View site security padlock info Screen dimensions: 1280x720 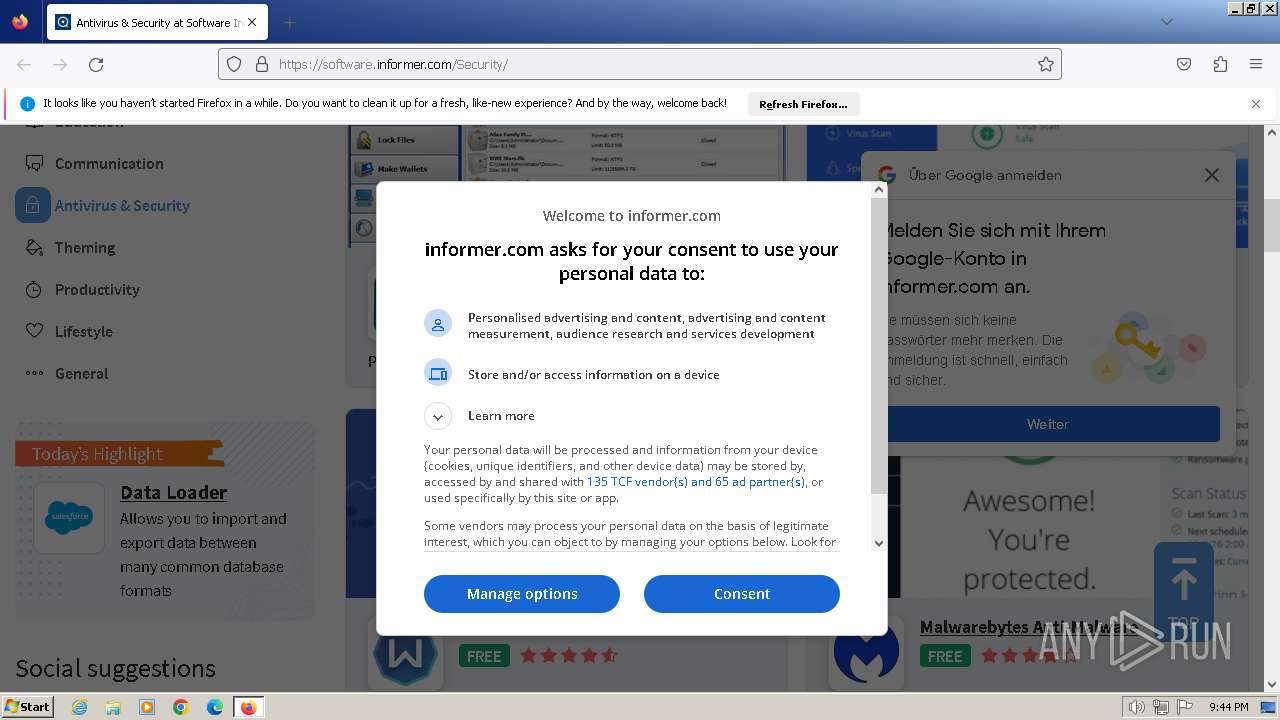(262, 64)
